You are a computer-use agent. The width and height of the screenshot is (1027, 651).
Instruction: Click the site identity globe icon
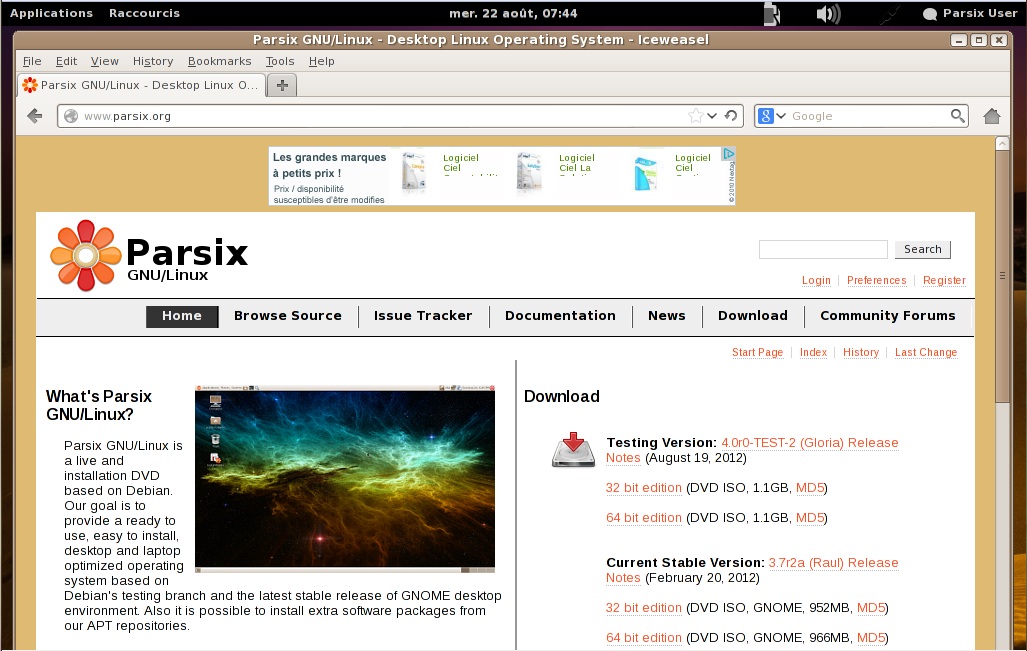[x=71, y=116]
